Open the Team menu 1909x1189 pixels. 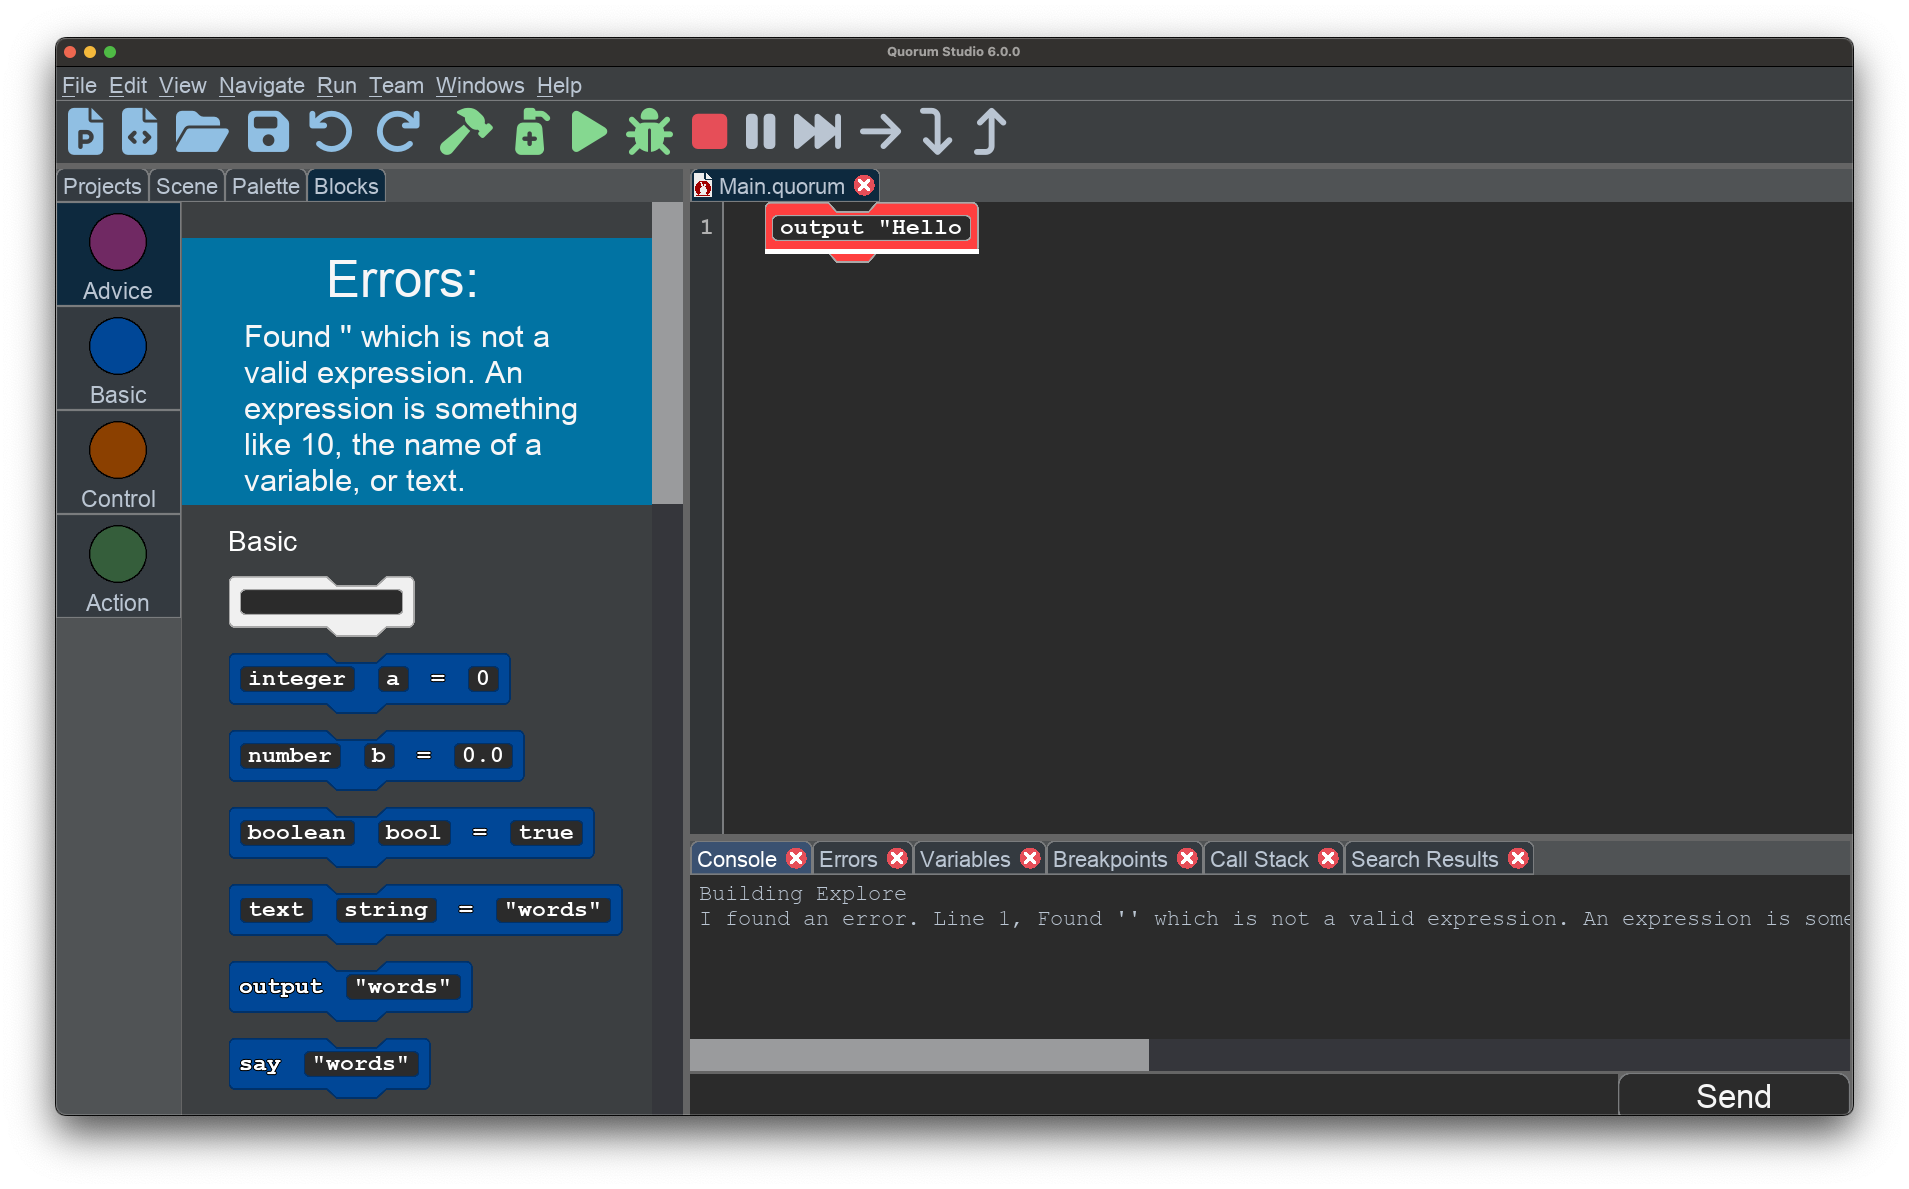(x=396, y=86)
